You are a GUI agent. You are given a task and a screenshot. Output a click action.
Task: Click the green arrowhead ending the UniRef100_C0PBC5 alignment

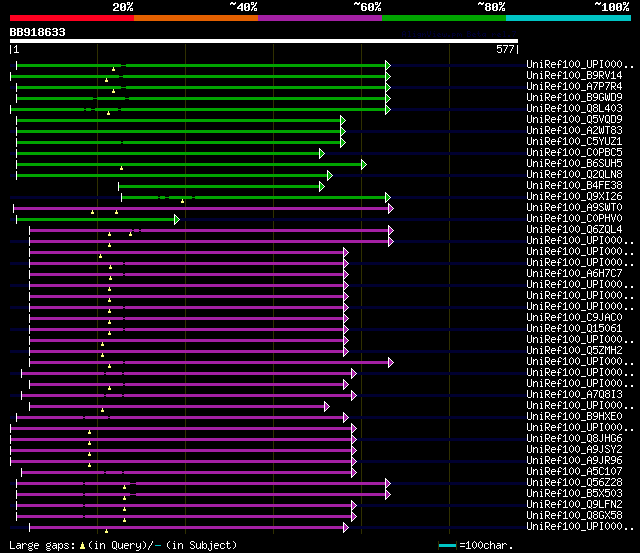pyautogui.click(x=322, y=153)
